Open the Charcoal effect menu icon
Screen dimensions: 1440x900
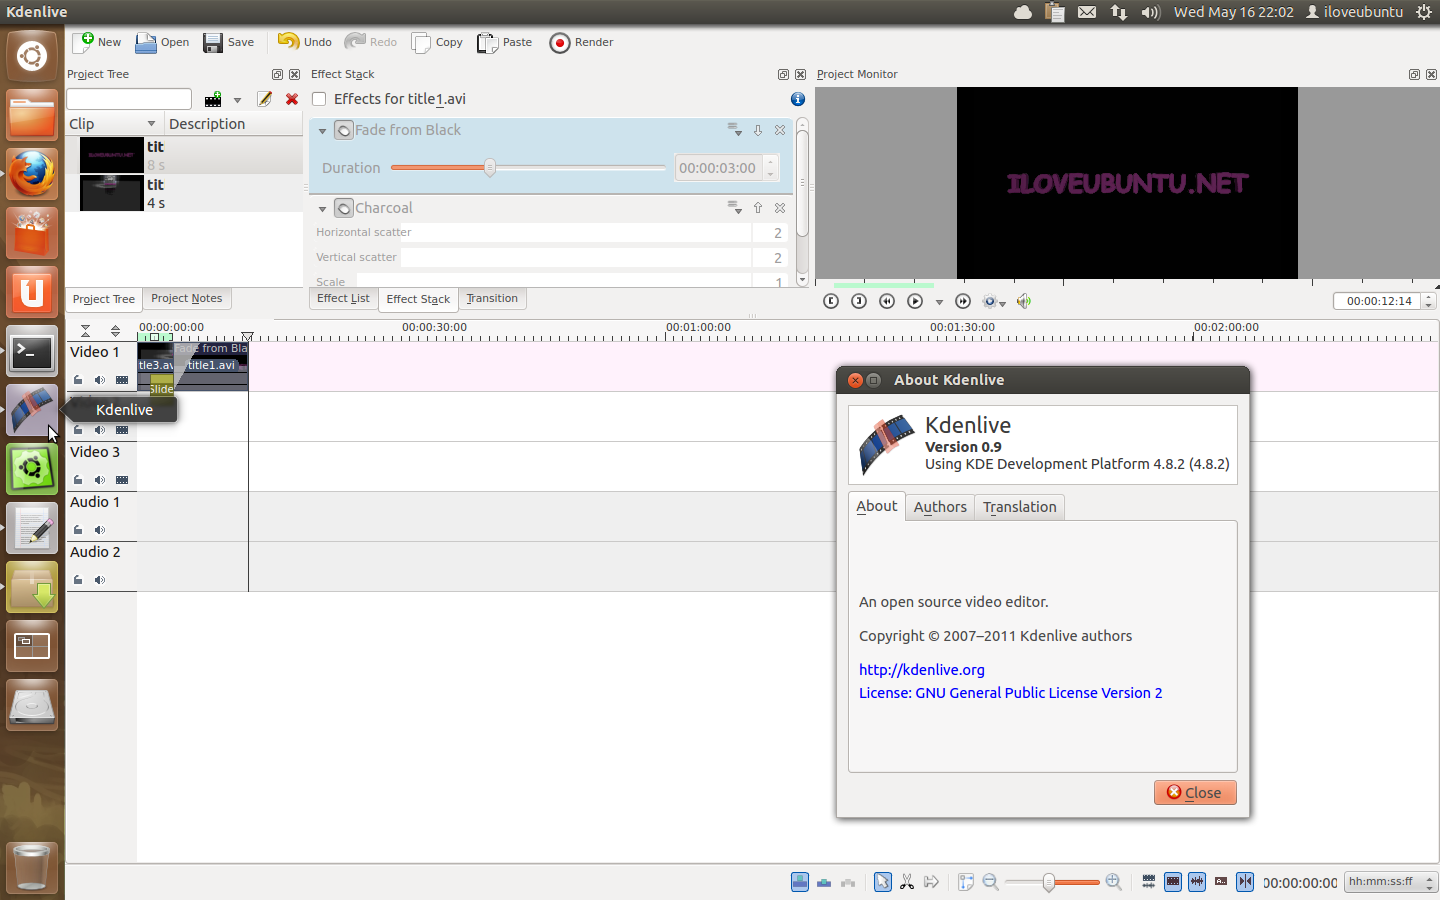click(x=735, y=208)
